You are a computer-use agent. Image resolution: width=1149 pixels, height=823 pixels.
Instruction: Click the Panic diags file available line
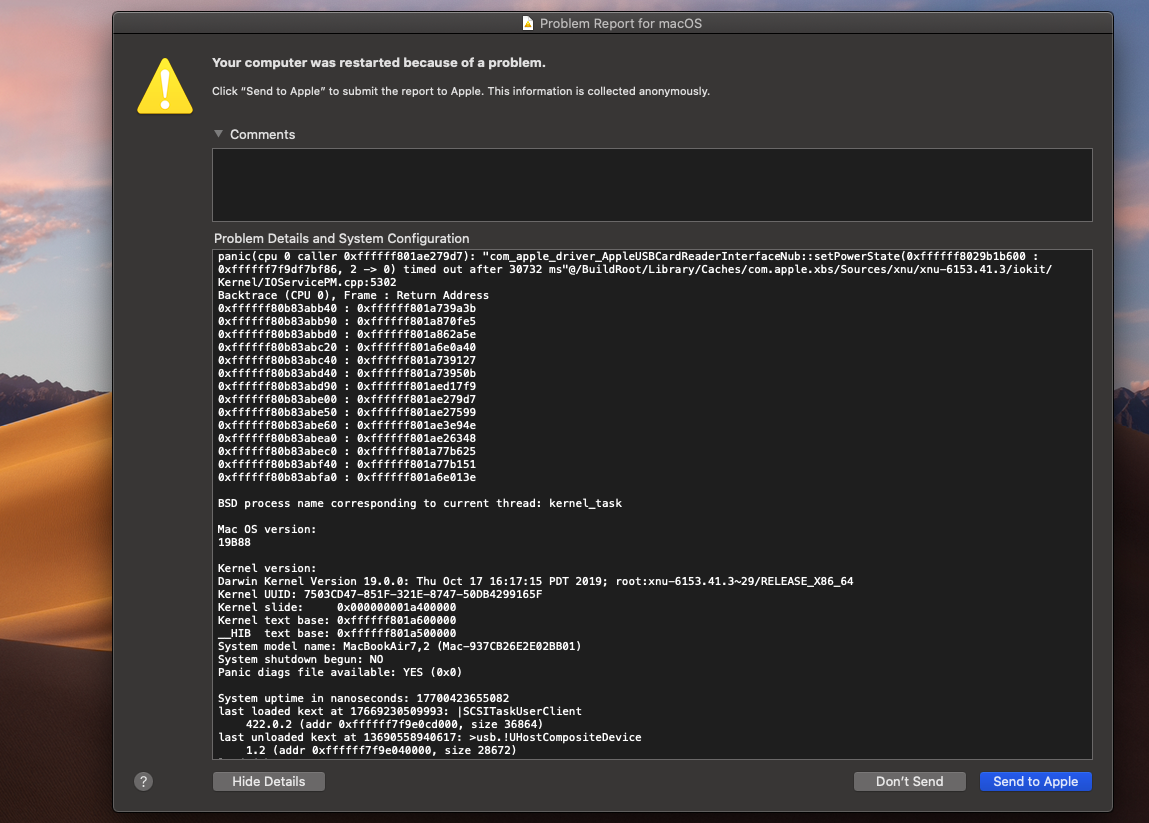340,672
